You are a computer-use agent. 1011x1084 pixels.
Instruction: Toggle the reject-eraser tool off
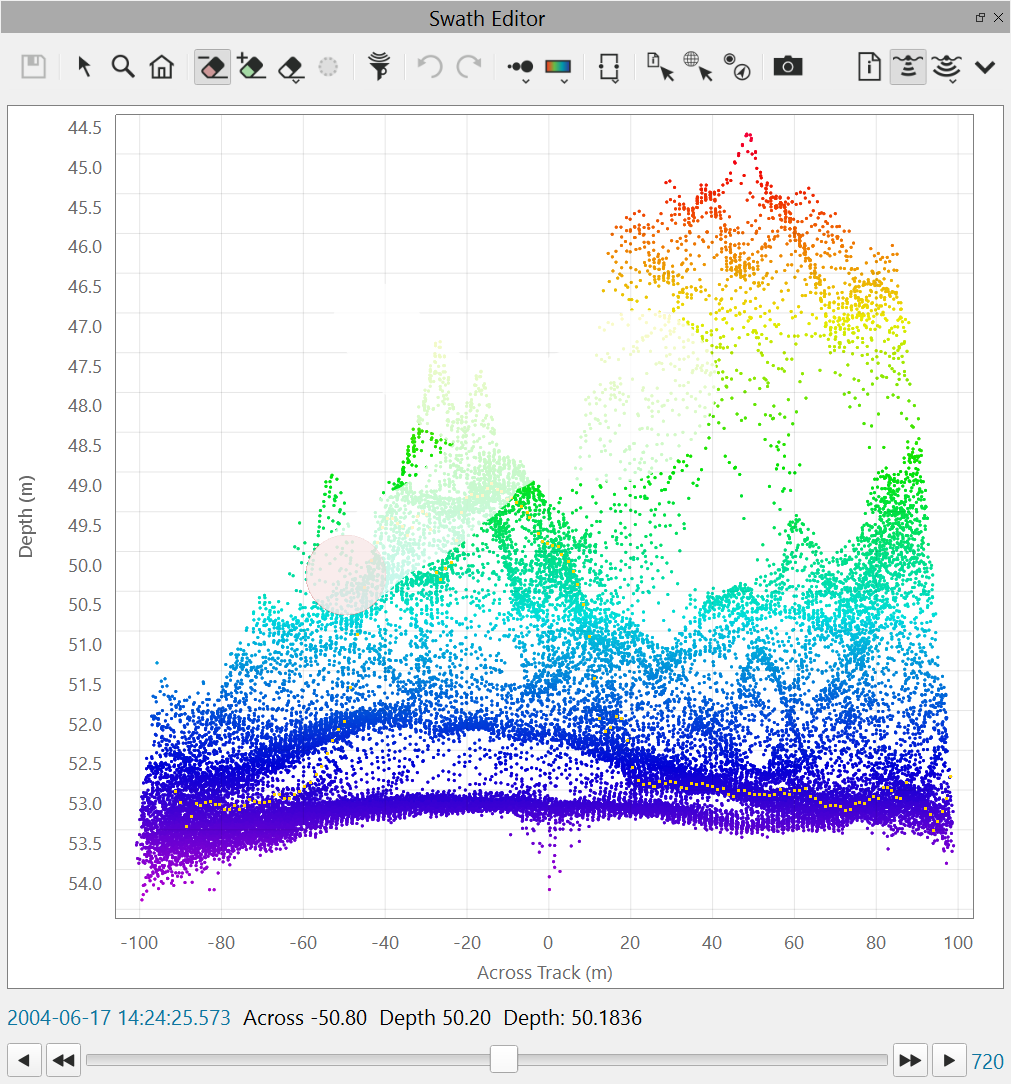tap(211, 66)
